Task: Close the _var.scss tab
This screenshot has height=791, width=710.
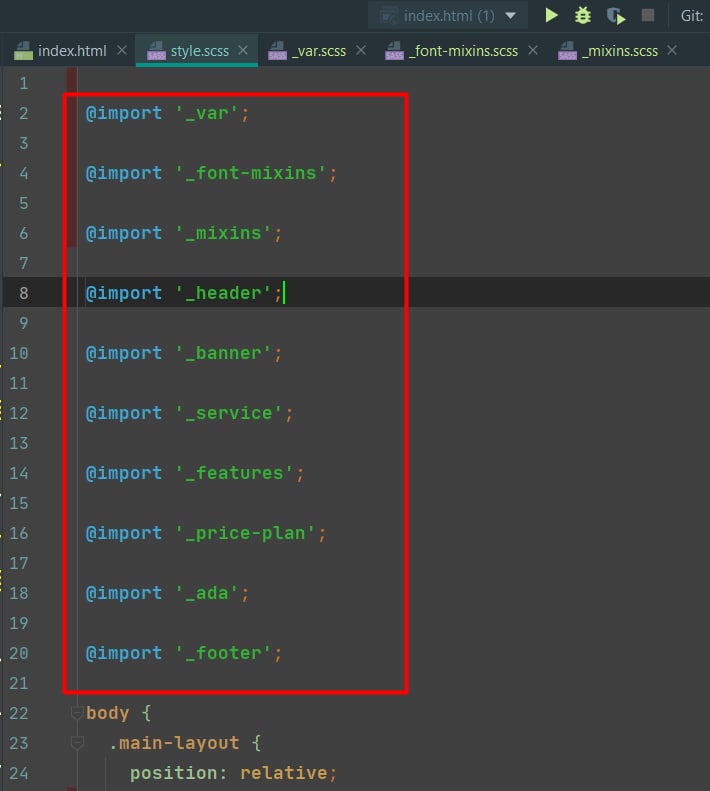Action: point(361,50)
